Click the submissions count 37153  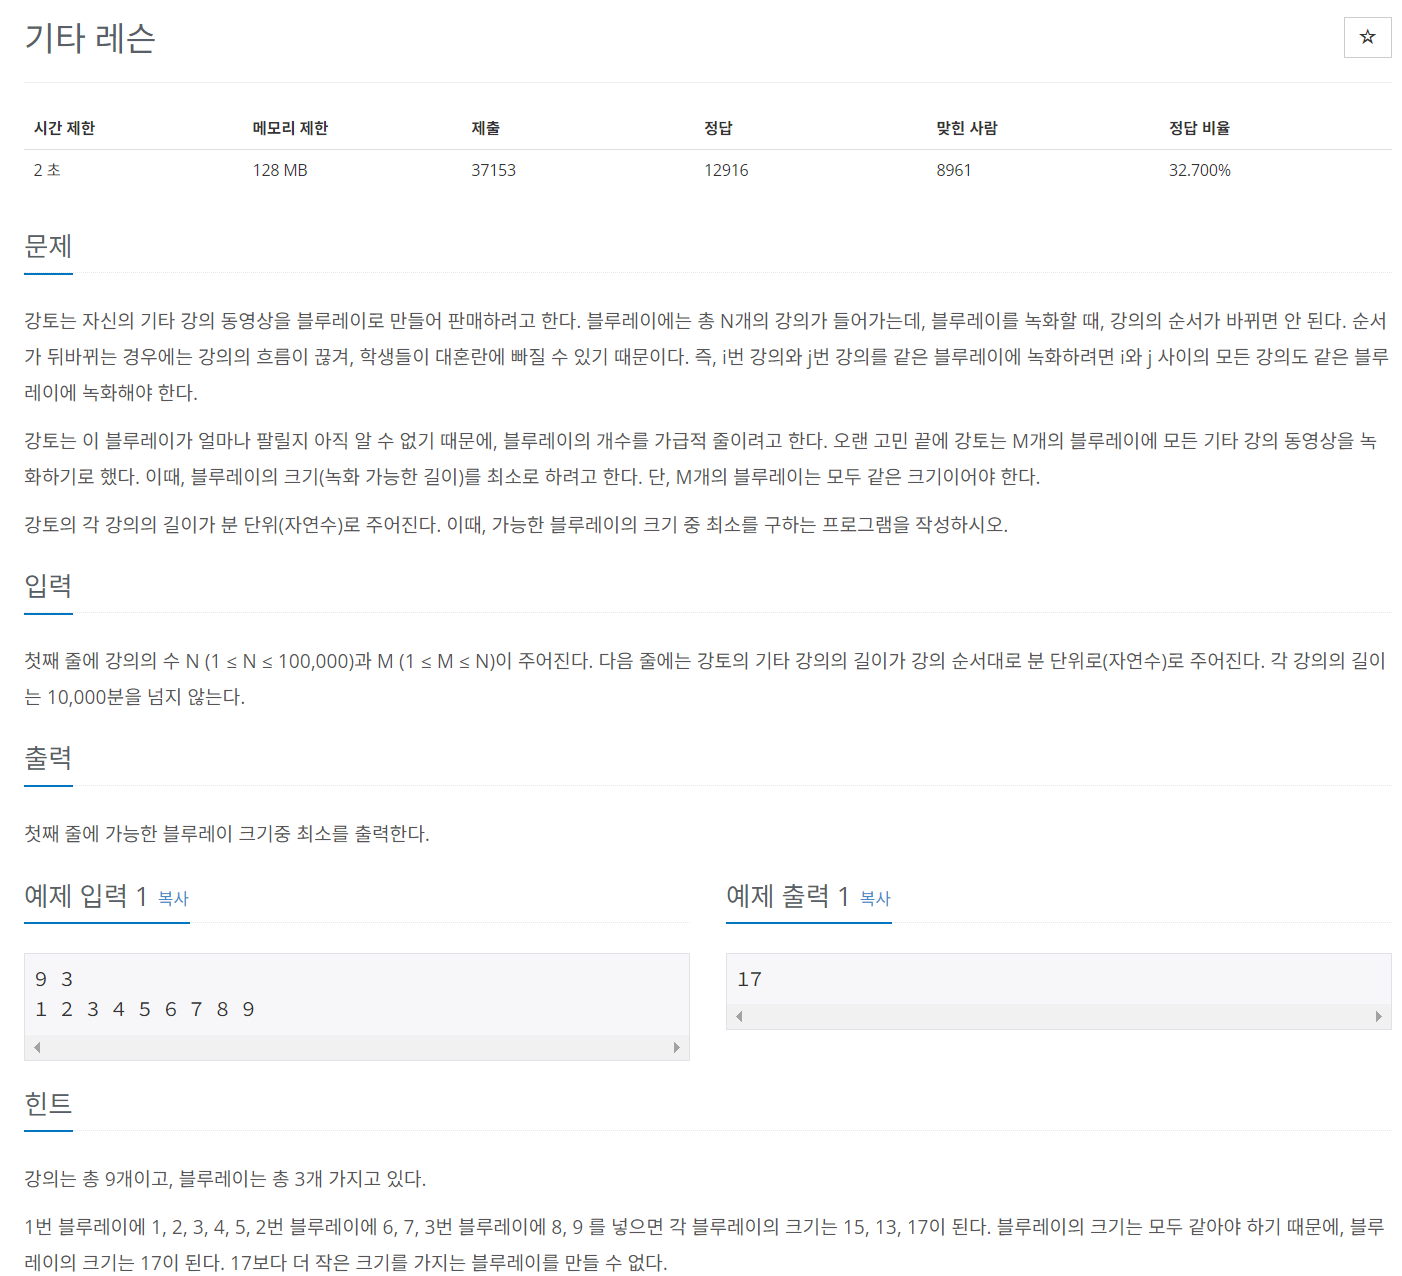pos(494,170)
